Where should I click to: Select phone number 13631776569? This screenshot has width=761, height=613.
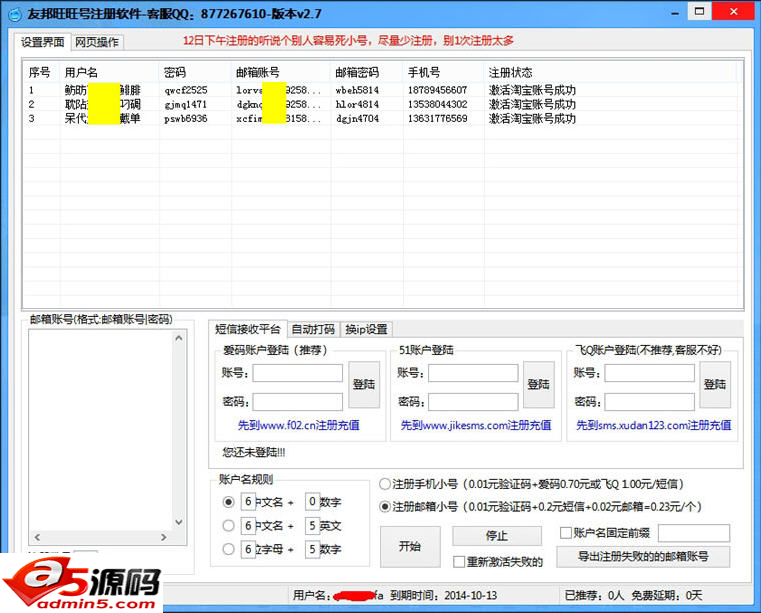[x=438, y=118]
